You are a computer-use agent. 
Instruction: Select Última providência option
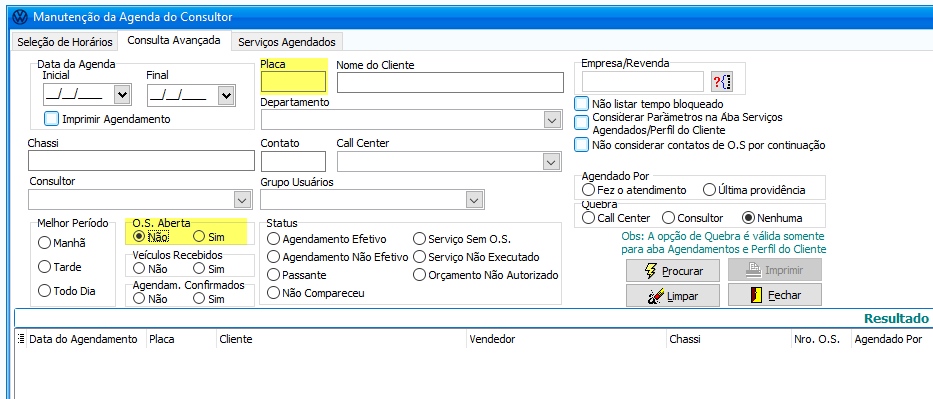(x=709, y=190)
